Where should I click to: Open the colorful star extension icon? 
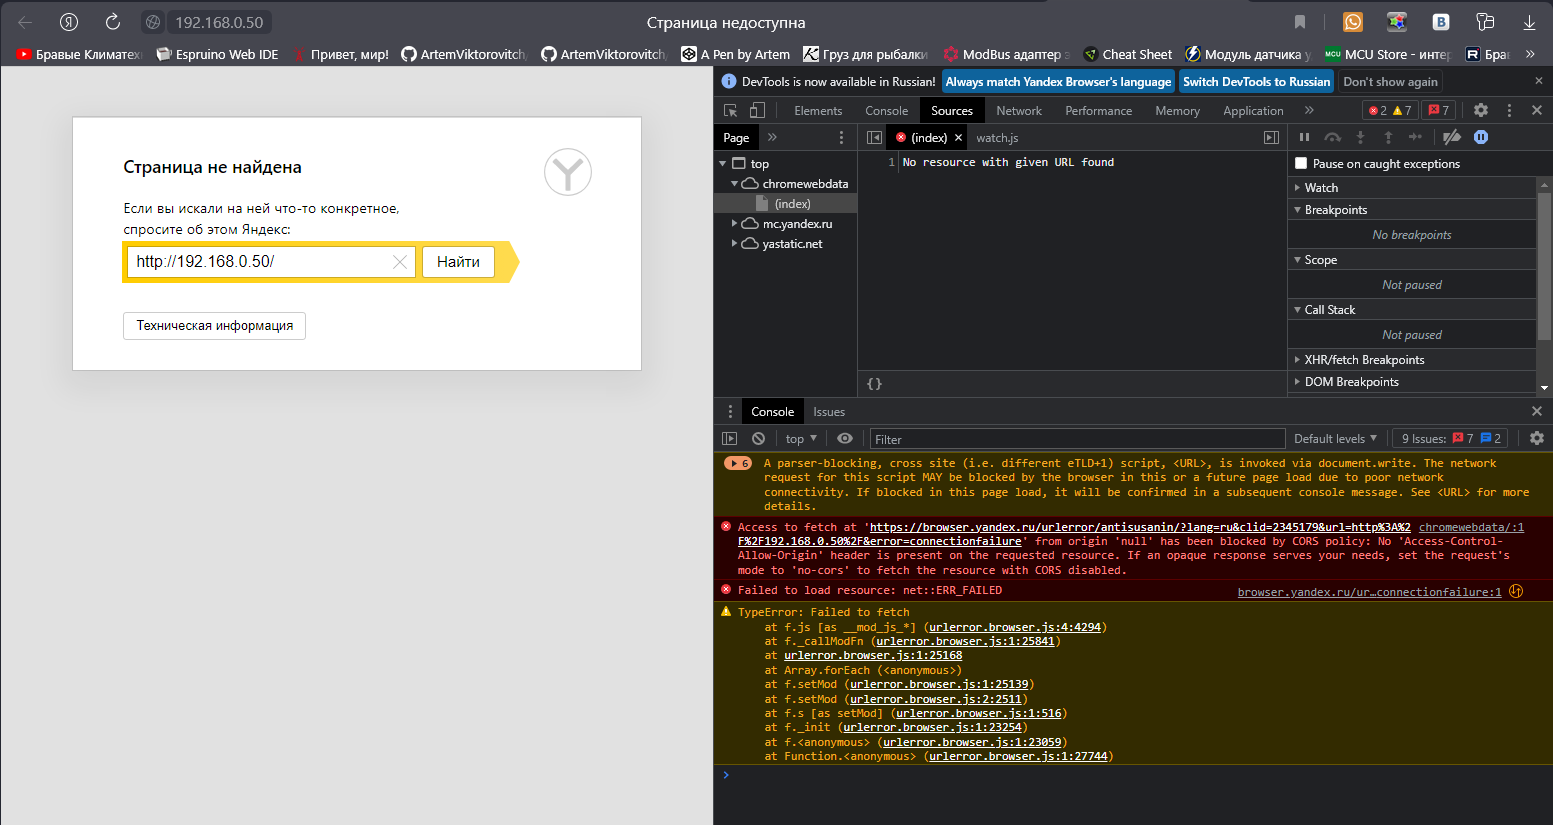click(1397, 22)
